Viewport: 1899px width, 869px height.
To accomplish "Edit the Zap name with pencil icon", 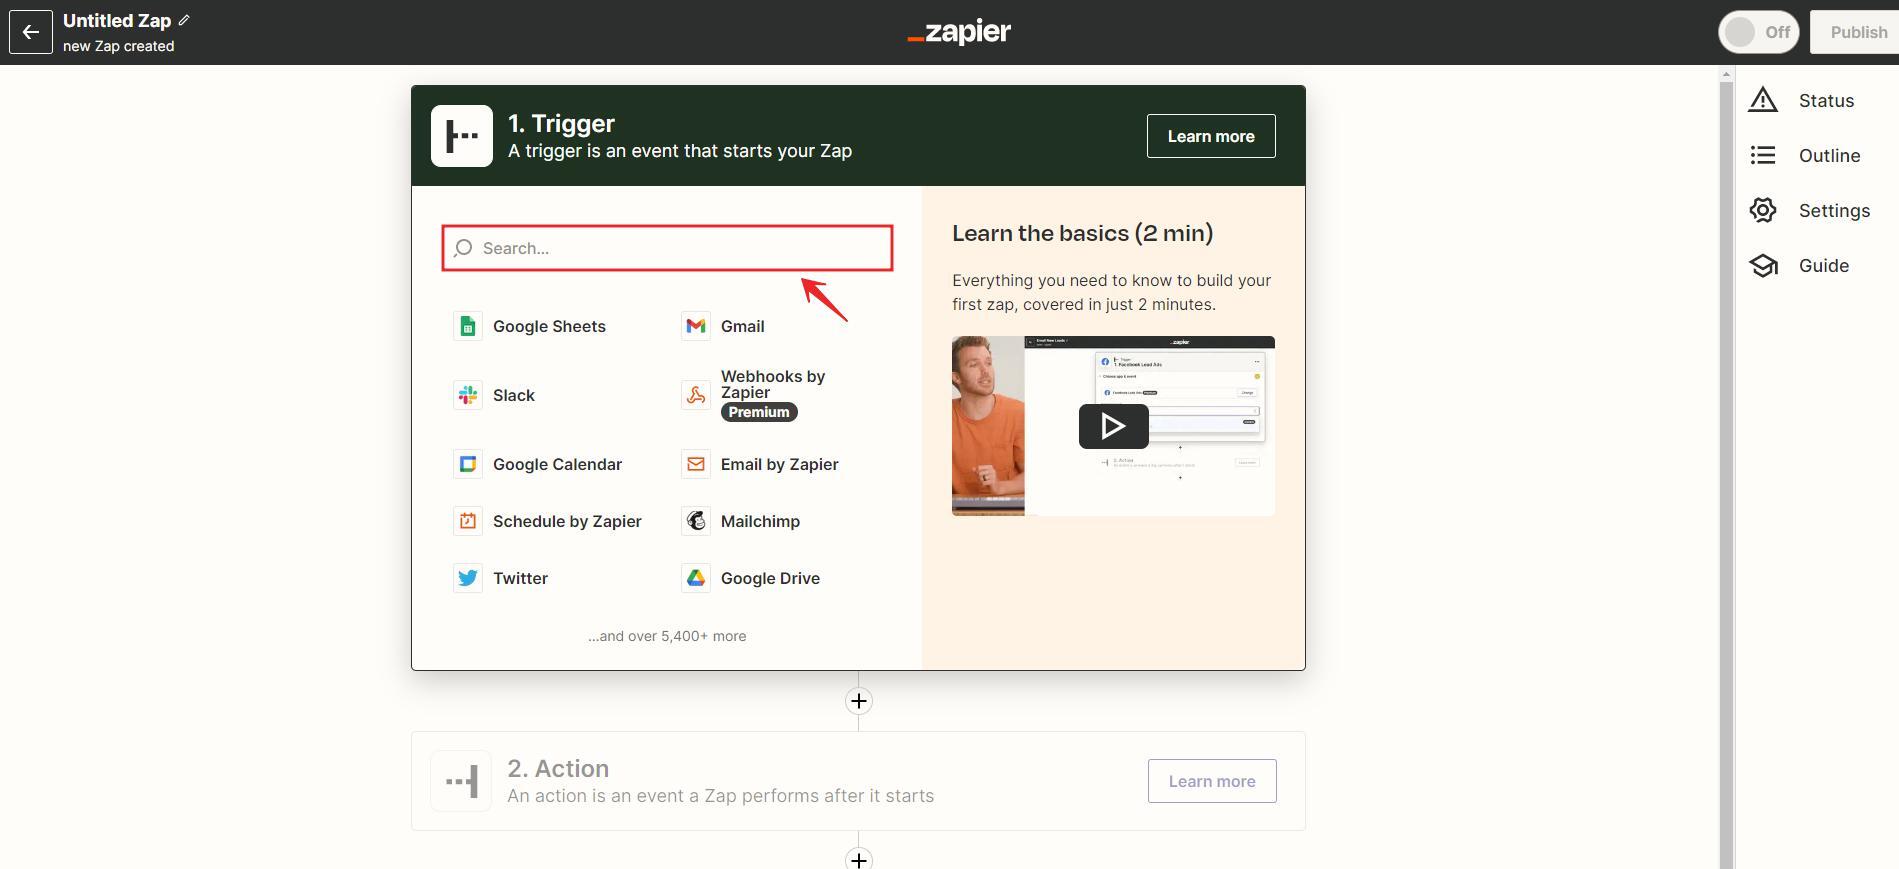I will click(x=184, y=20).
